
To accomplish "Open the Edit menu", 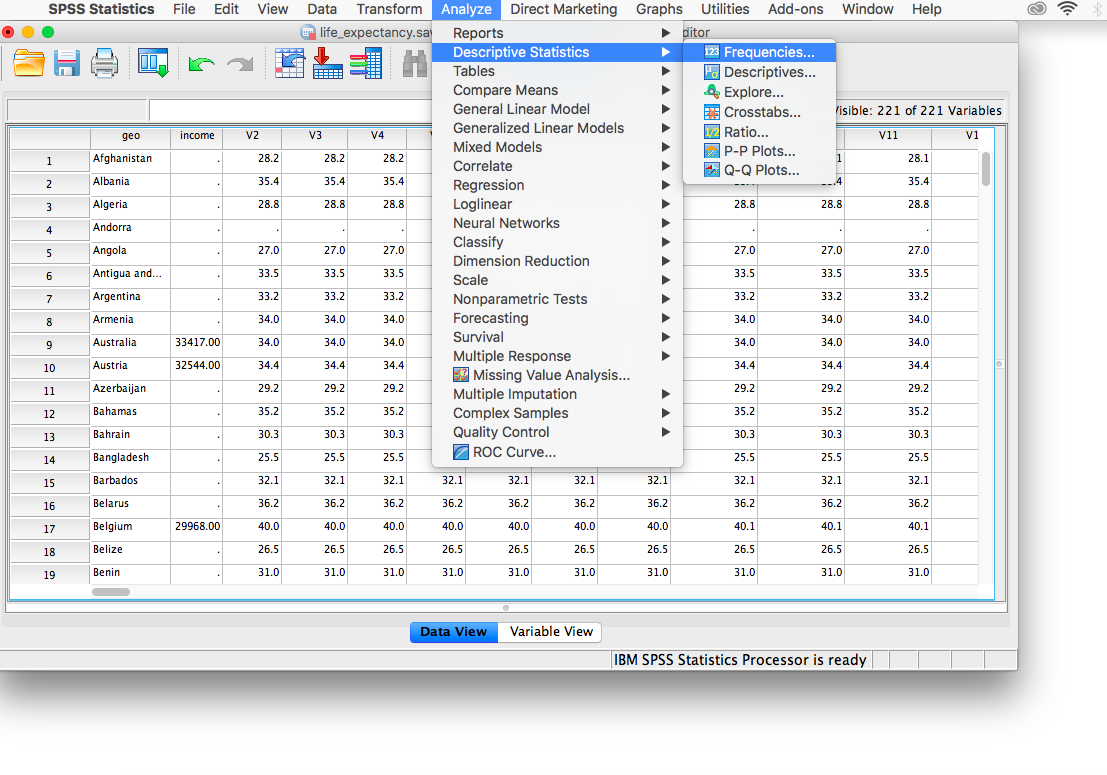I will coord(227,9).
